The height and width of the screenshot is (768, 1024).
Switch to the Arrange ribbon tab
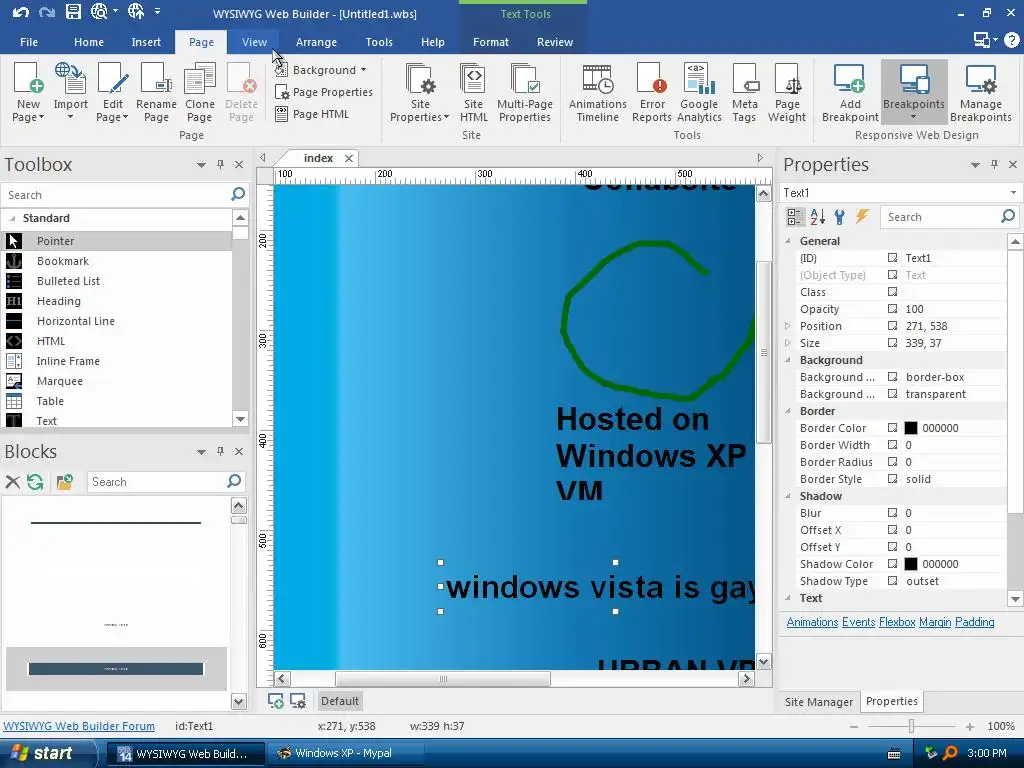316,42
